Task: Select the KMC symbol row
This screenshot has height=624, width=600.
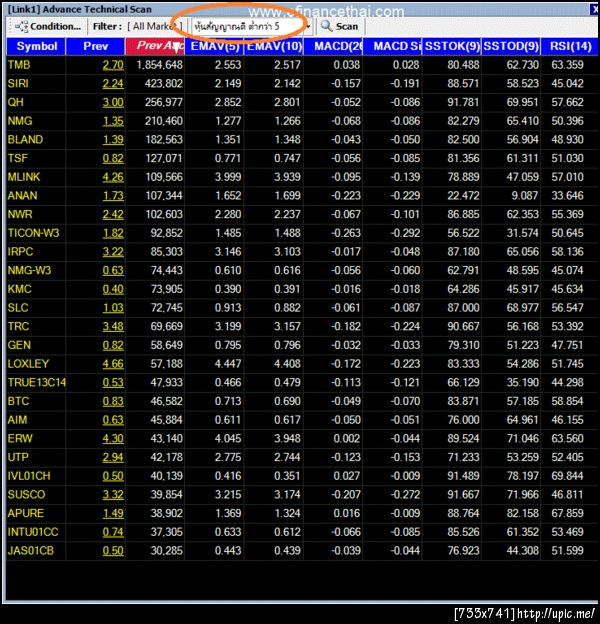Action: (x=302, y=289)
